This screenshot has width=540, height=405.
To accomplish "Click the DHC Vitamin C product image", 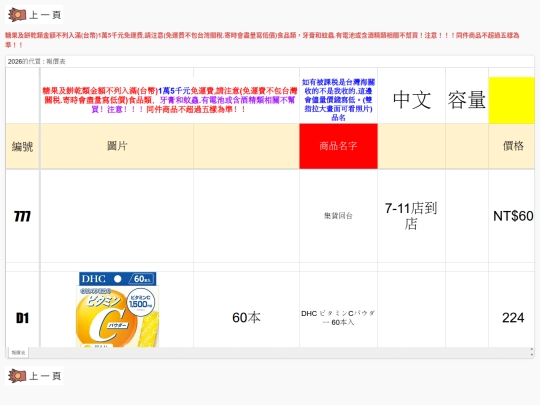I will (x=117, y=309).
